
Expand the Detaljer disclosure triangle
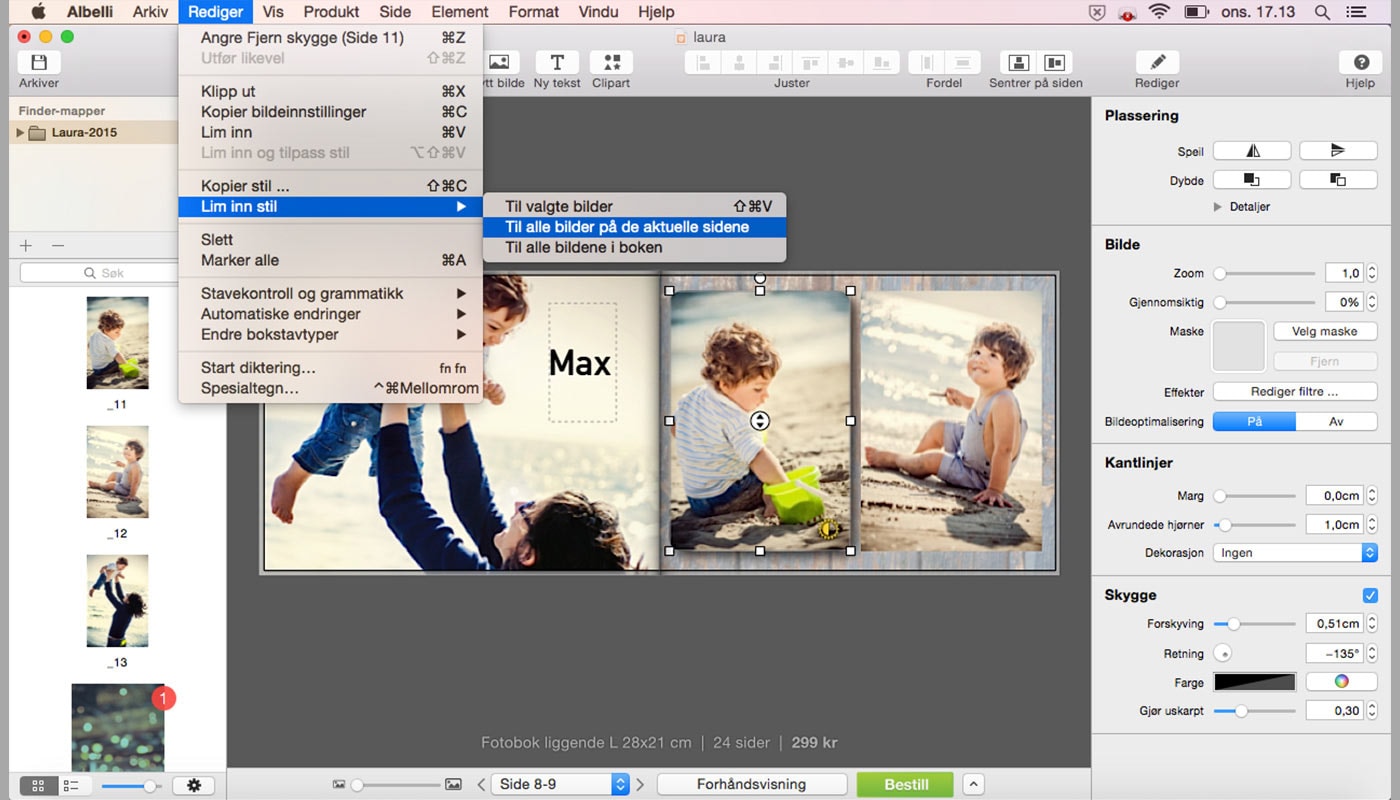point(1218,207)
